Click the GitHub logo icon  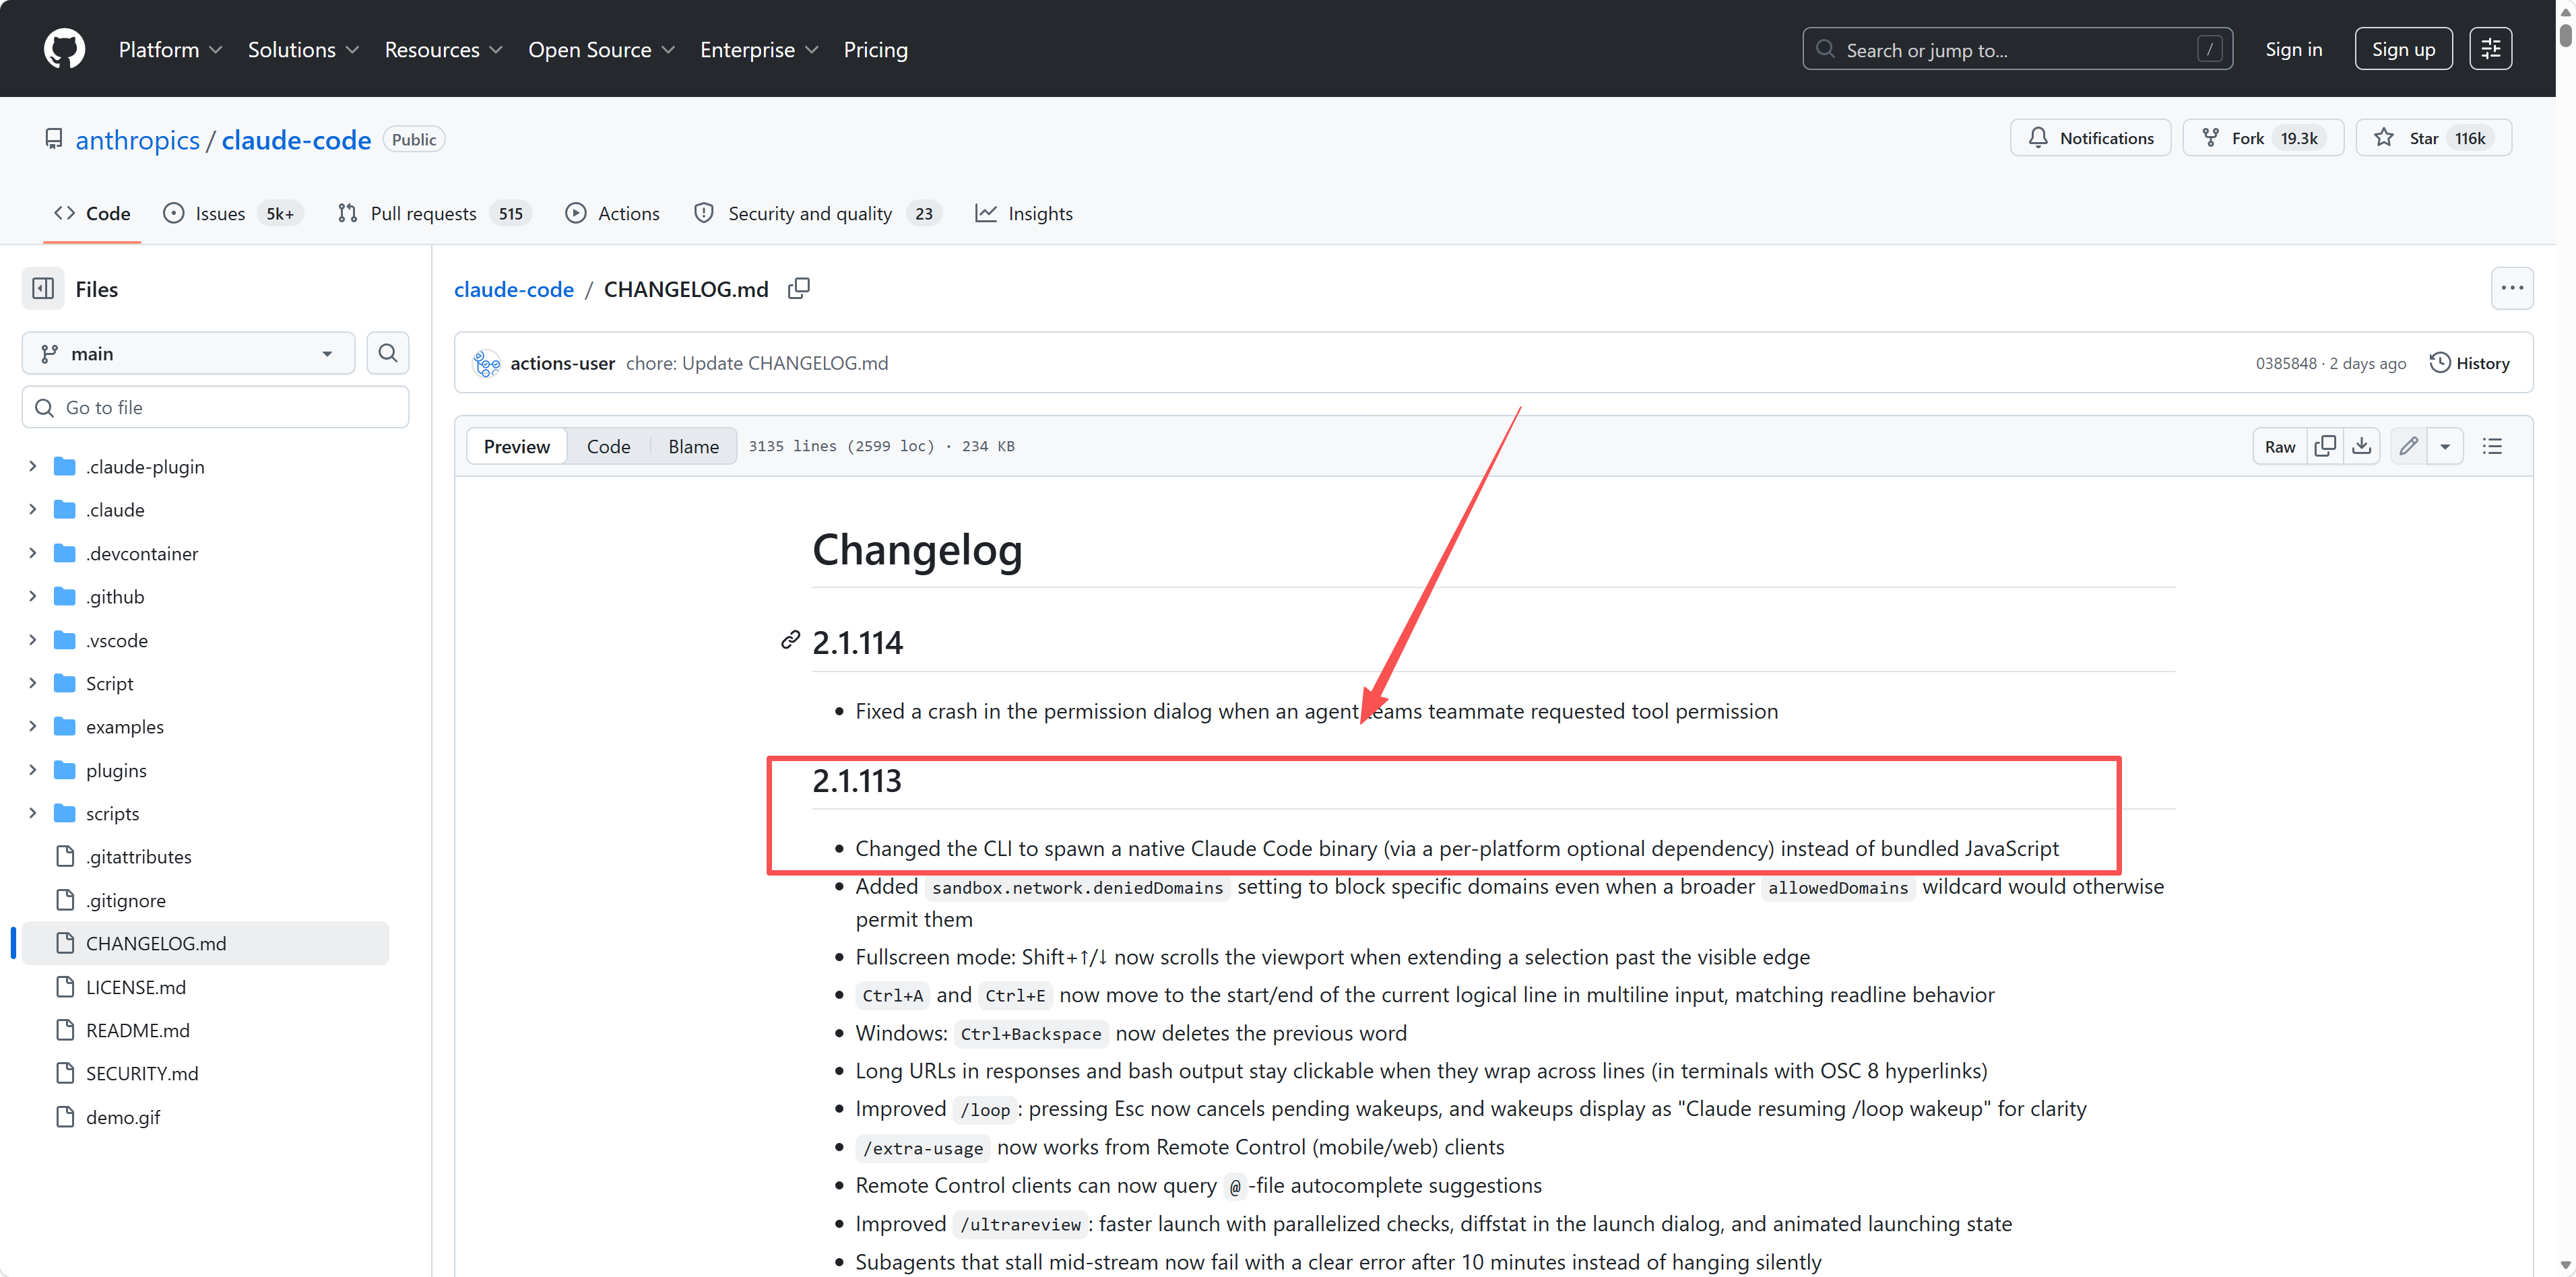[x=64, y=49]
